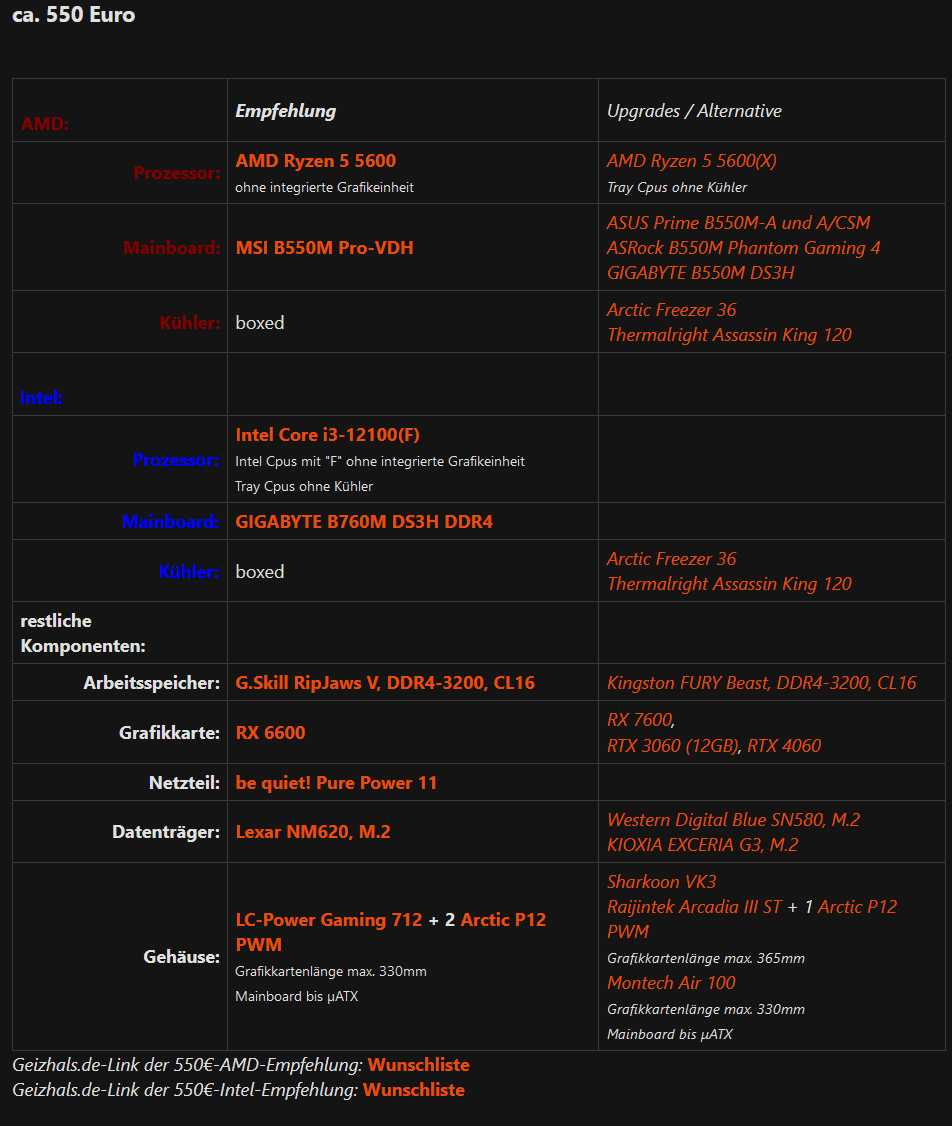Click the 'boxed' text in Intel Kühler row
952x1126 pixels.
tap(260, 572)
